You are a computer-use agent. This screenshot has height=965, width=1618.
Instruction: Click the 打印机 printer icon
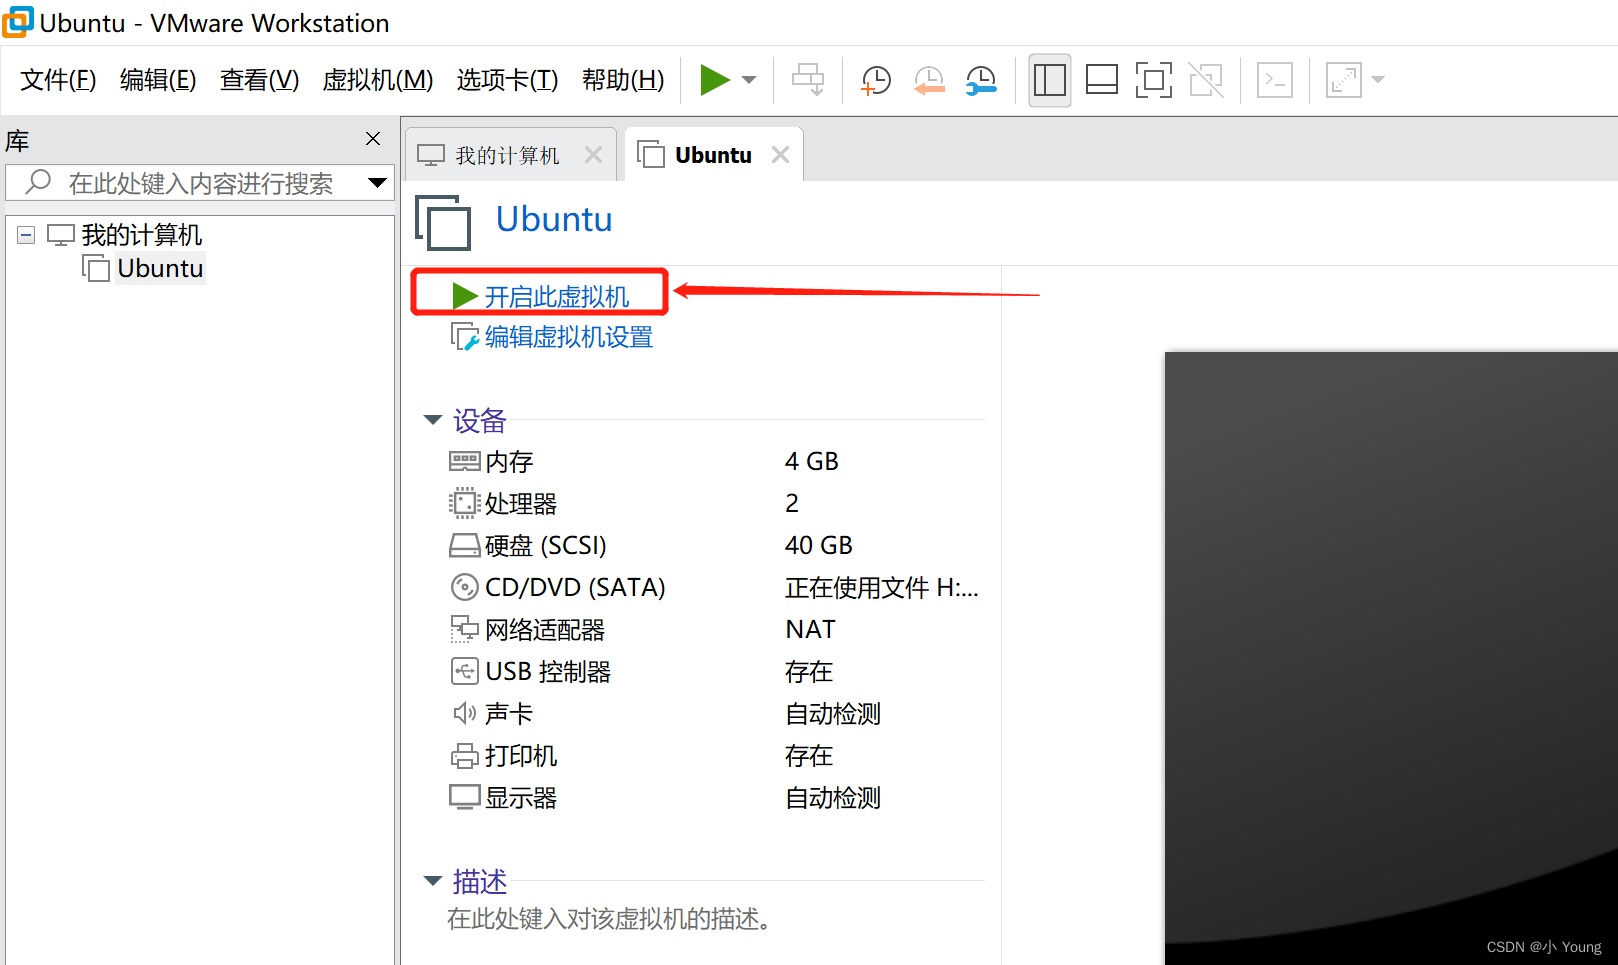(465, 756)
